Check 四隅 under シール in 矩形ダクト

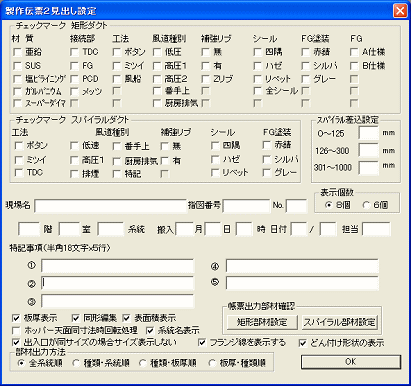pos(258,52)
